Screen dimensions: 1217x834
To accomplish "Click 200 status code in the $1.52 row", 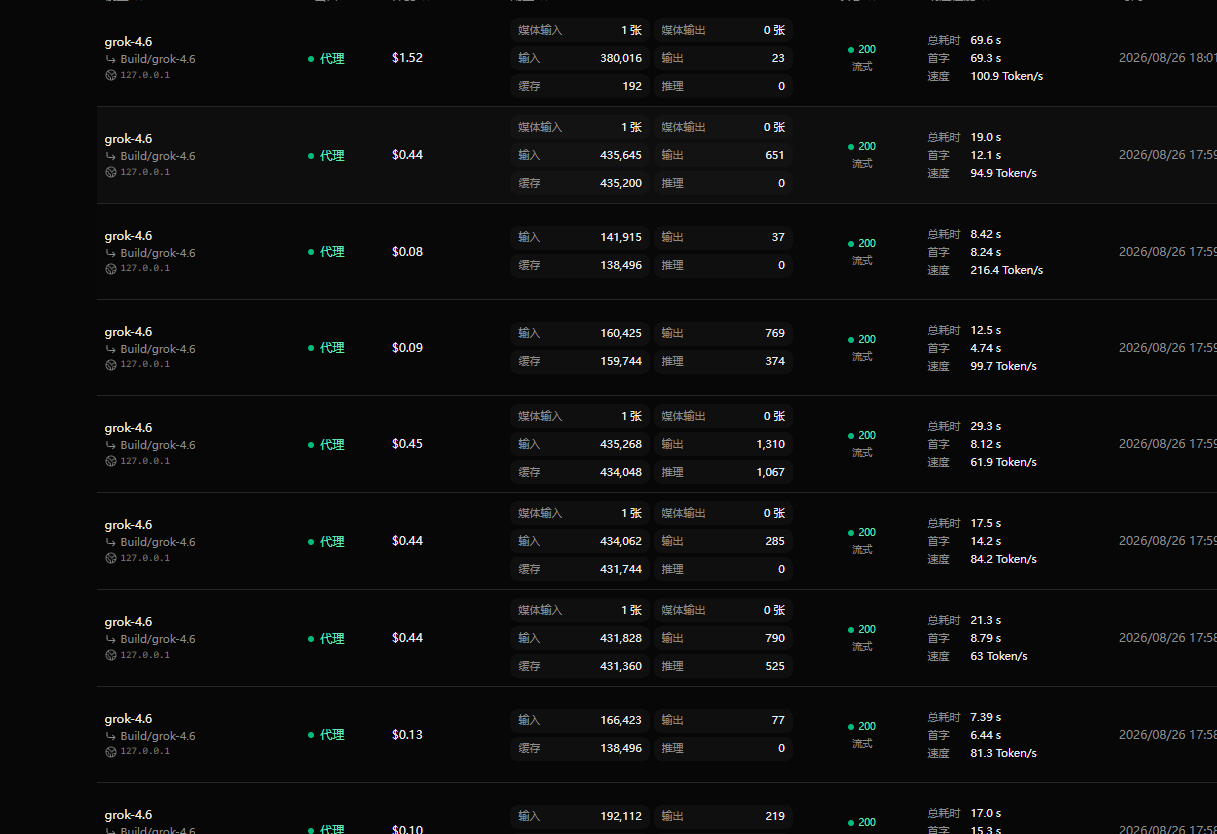I will click(867, 49).
